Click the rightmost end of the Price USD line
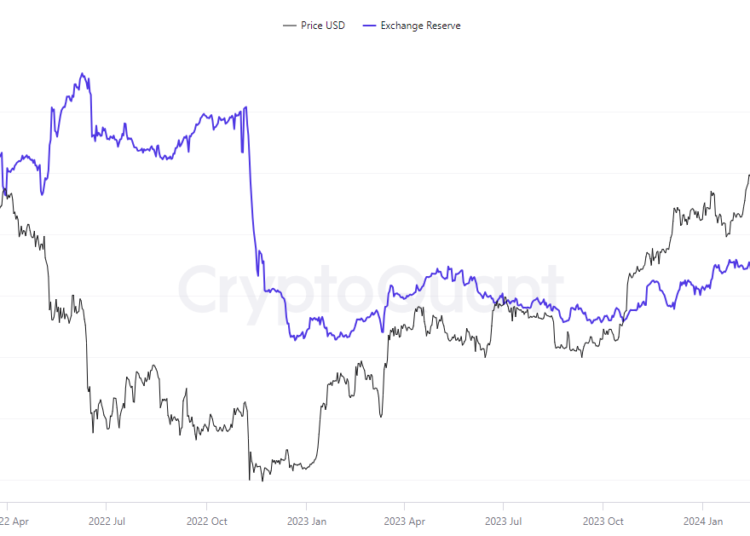 pos(749,175)
